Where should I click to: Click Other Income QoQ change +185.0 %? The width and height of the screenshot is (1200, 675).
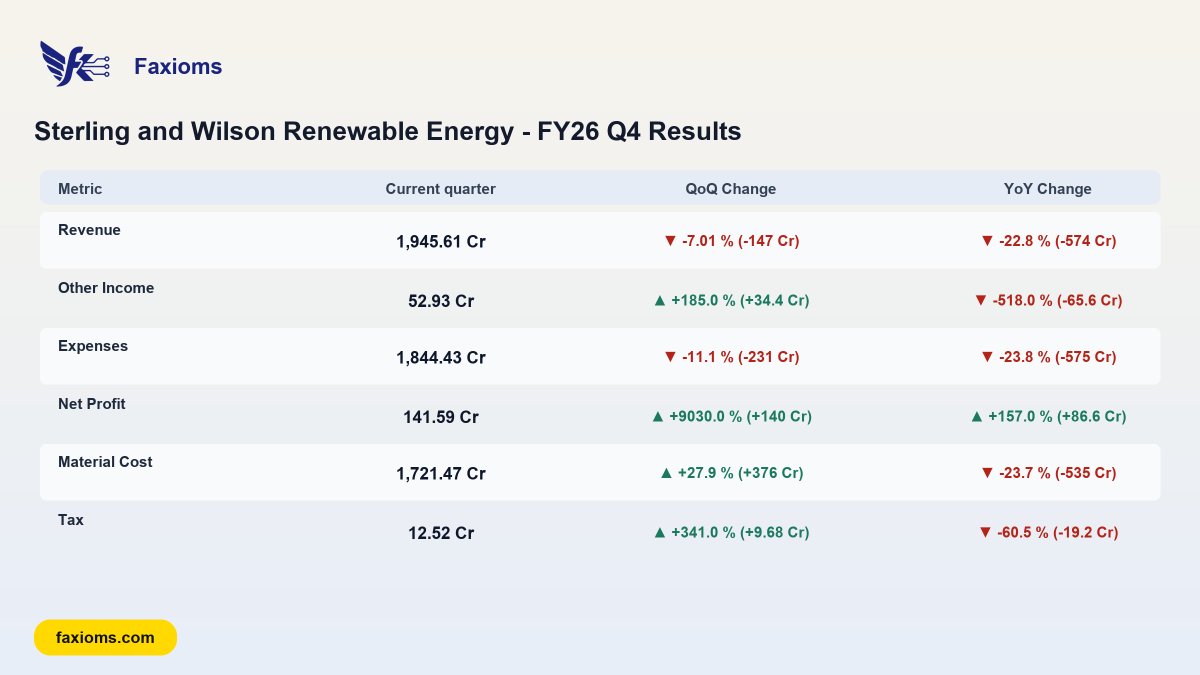[731, 299]
